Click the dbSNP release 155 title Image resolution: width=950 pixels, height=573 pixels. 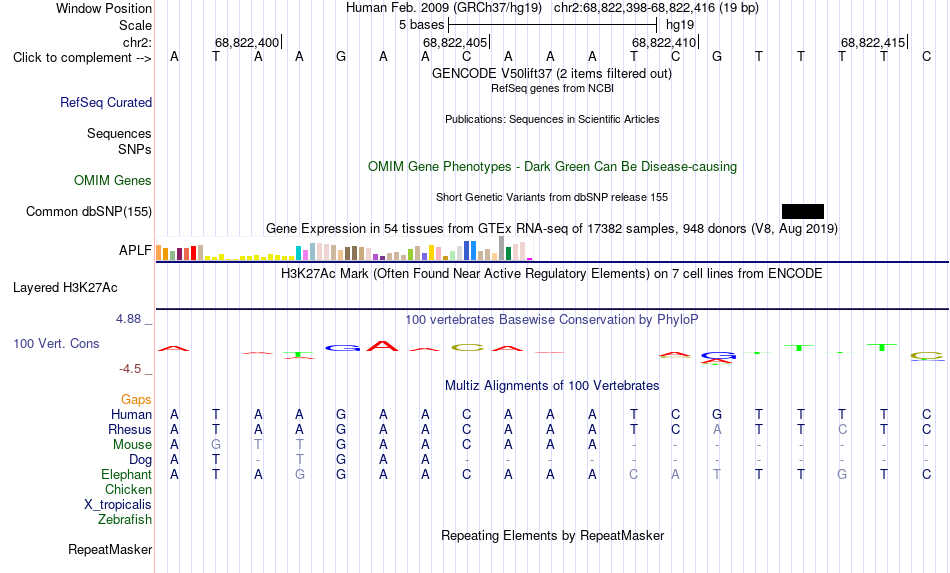pos(552,197)
